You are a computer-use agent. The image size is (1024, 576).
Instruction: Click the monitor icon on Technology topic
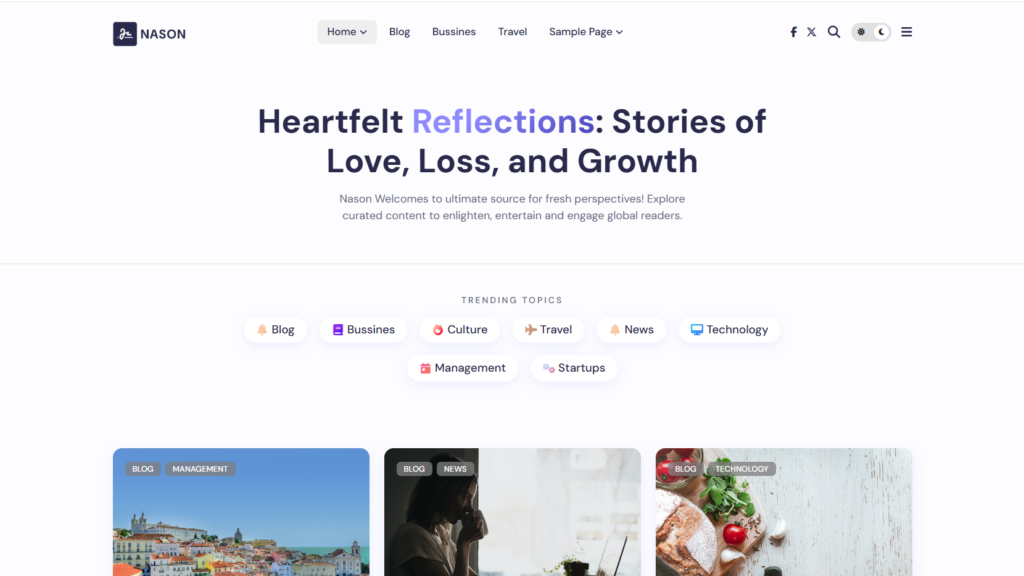pos(697,330)
